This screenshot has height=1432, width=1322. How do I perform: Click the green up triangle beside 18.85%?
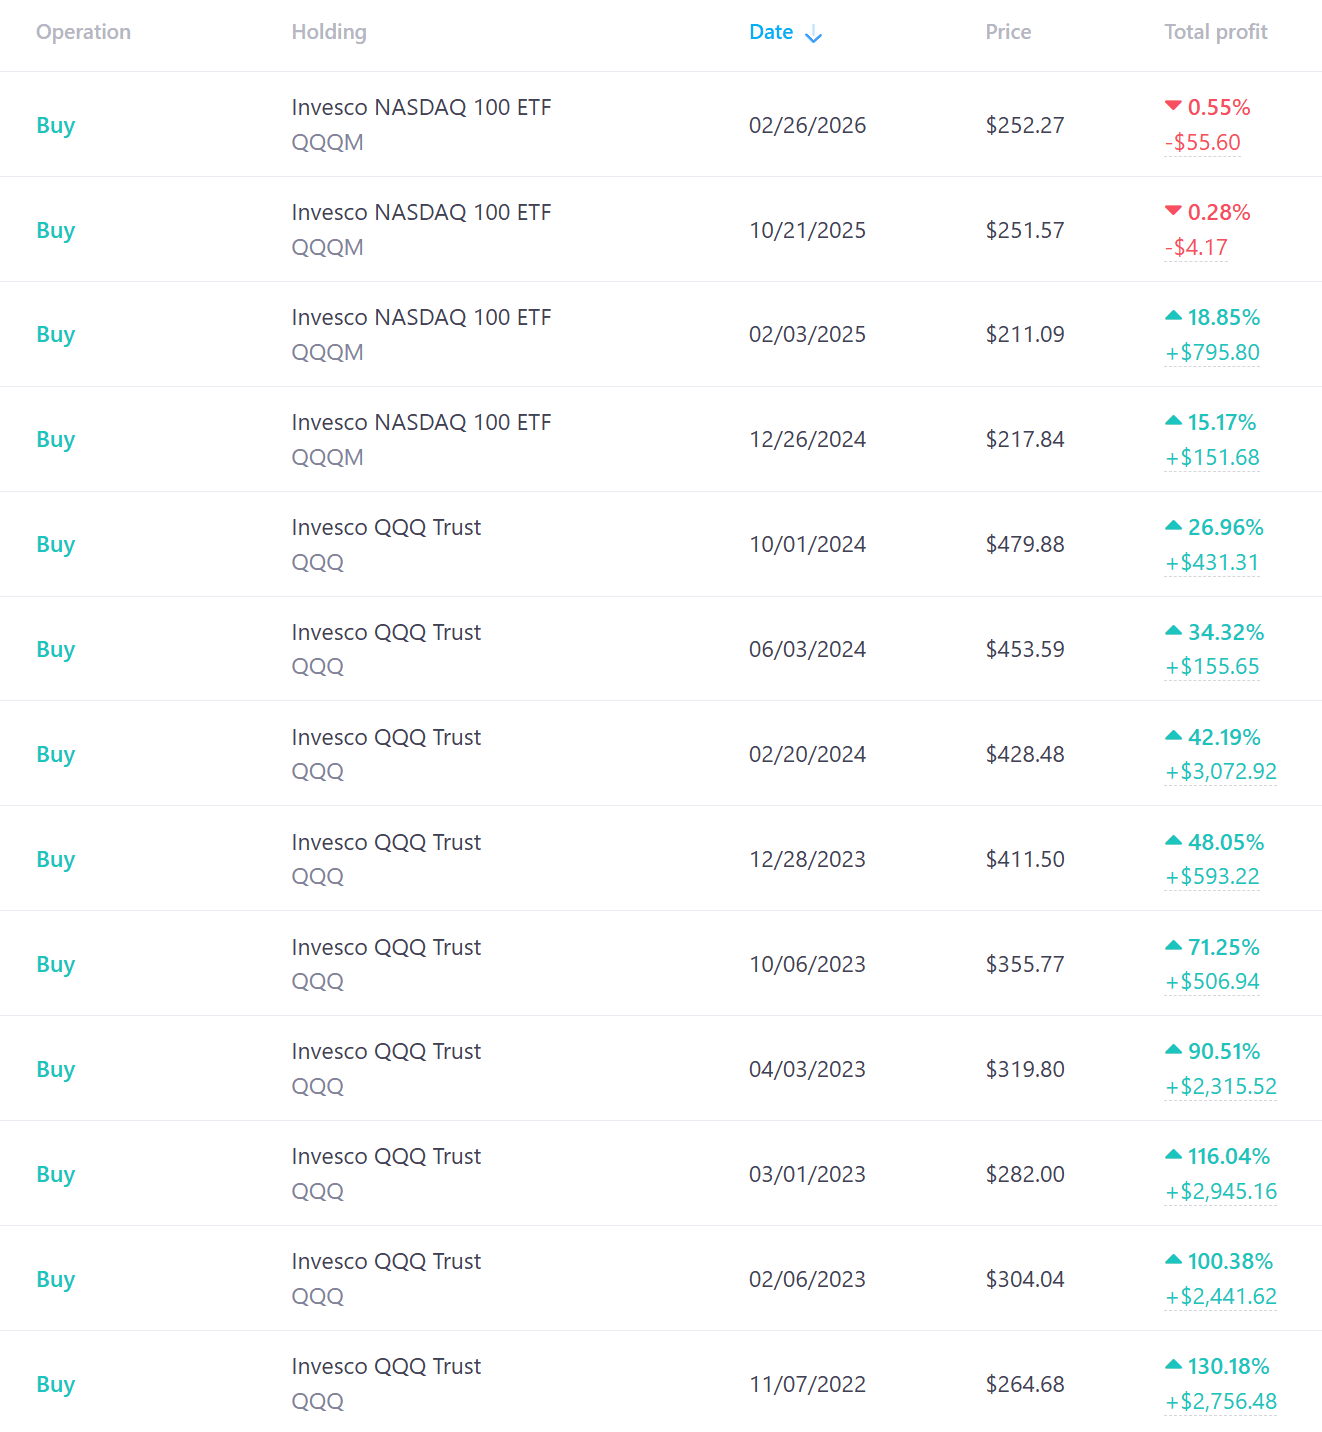coord(1174,316)
